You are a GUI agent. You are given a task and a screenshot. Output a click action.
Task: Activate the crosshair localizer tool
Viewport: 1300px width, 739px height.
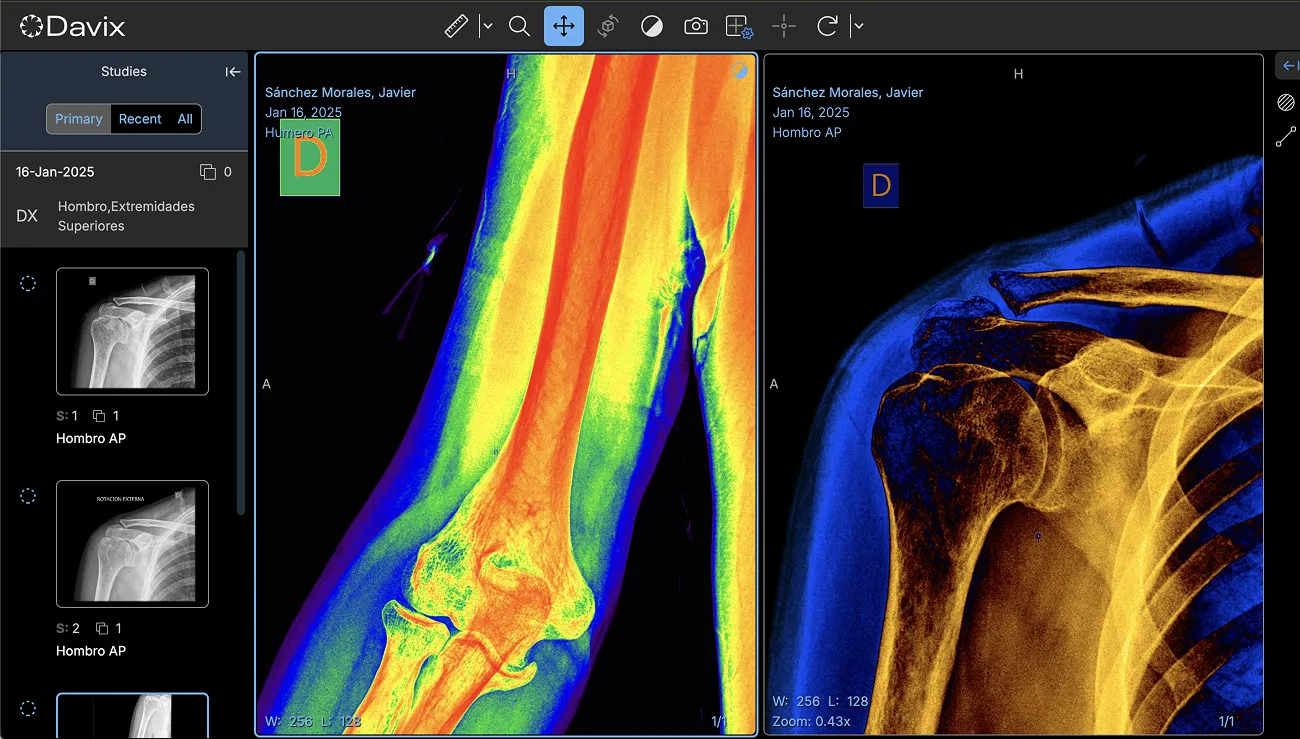(783, 26)
